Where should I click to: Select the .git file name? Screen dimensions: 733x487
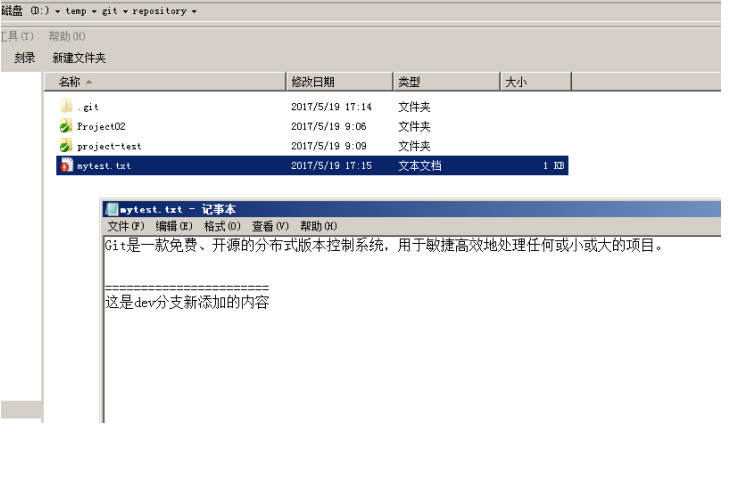click(88, 107)
